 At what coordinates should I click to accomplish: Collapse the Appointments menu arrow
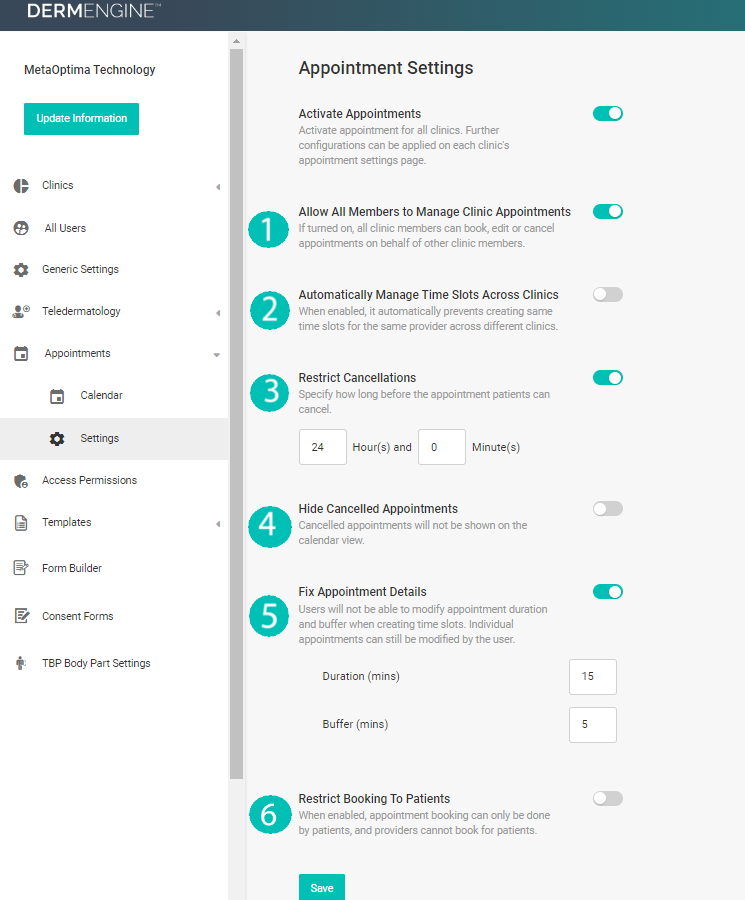click(216, 355)
